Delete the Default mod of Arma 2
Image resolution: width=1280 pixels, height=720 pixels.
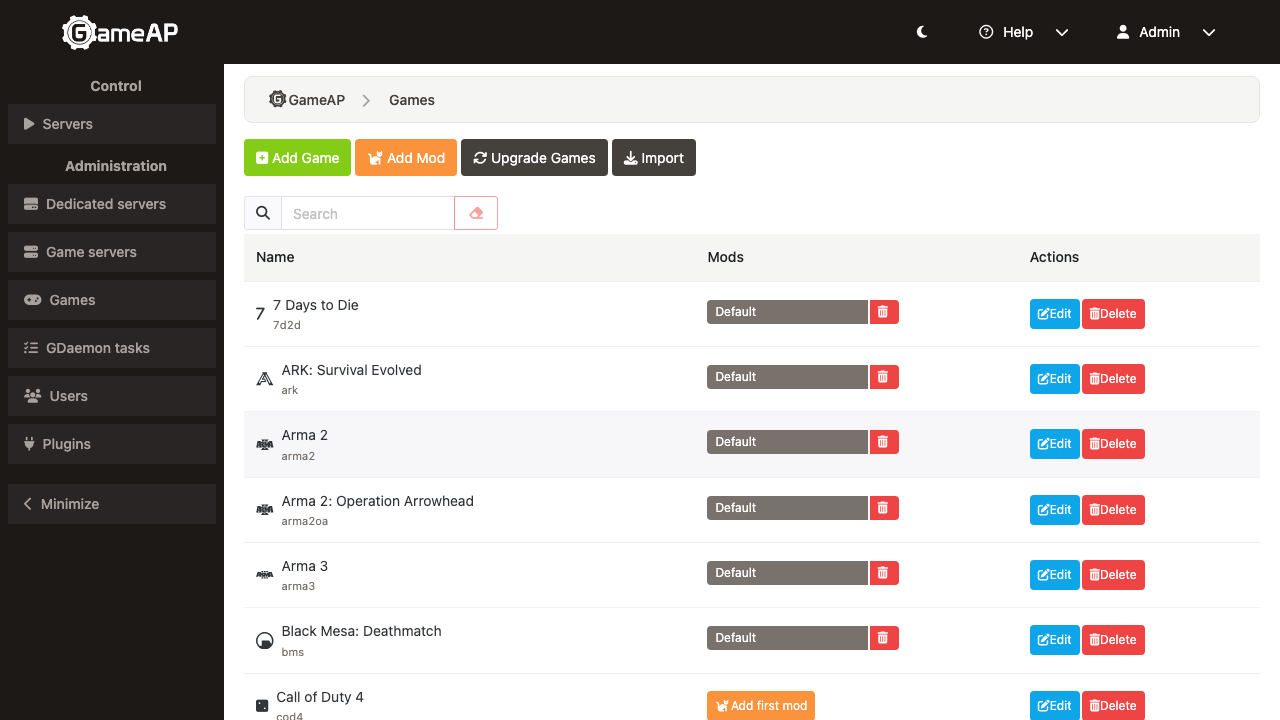pos(884,442)
